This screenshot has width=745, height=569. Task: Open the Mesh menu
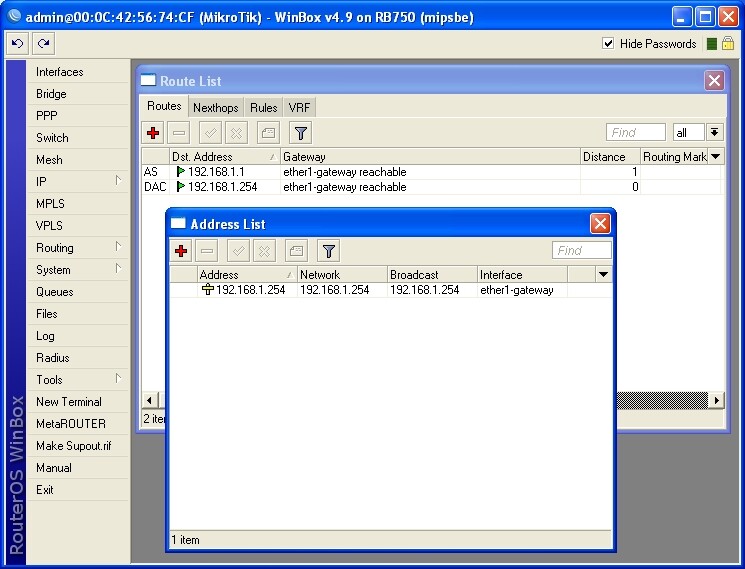coord(77,160)
